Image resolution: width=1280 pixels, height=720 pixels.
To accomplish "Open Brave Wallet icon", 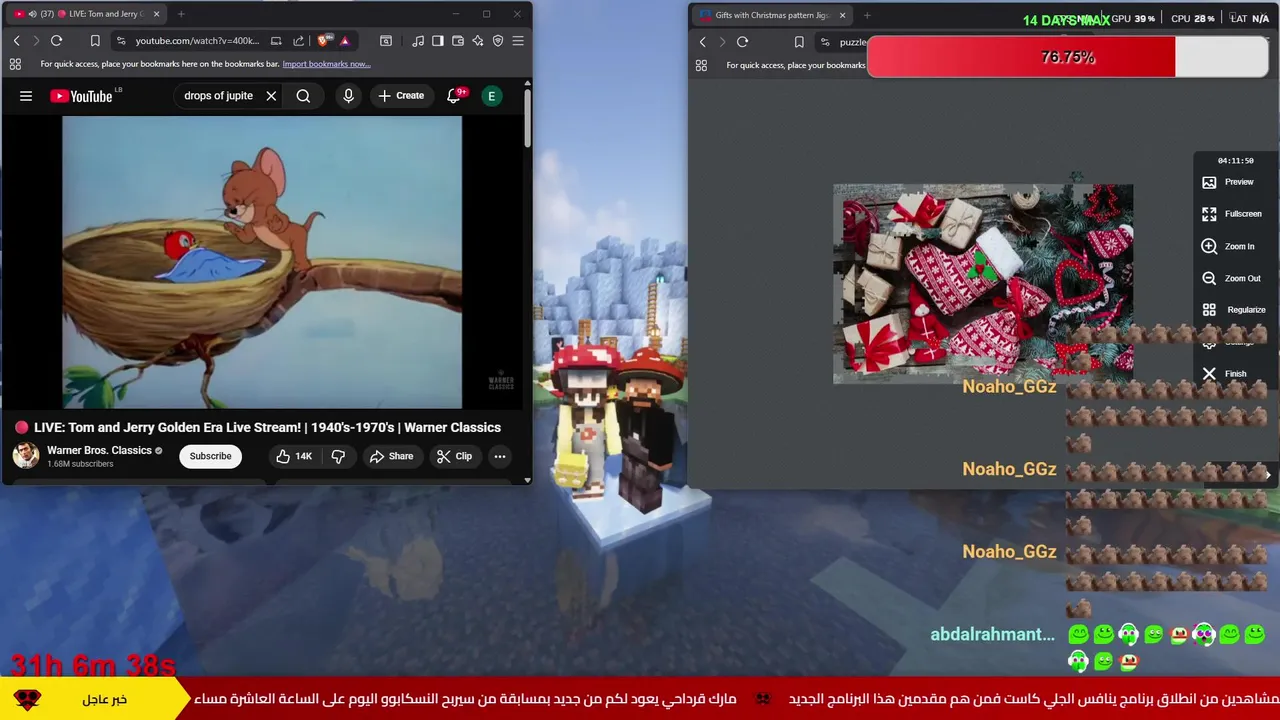I will [x=458, y=41].
